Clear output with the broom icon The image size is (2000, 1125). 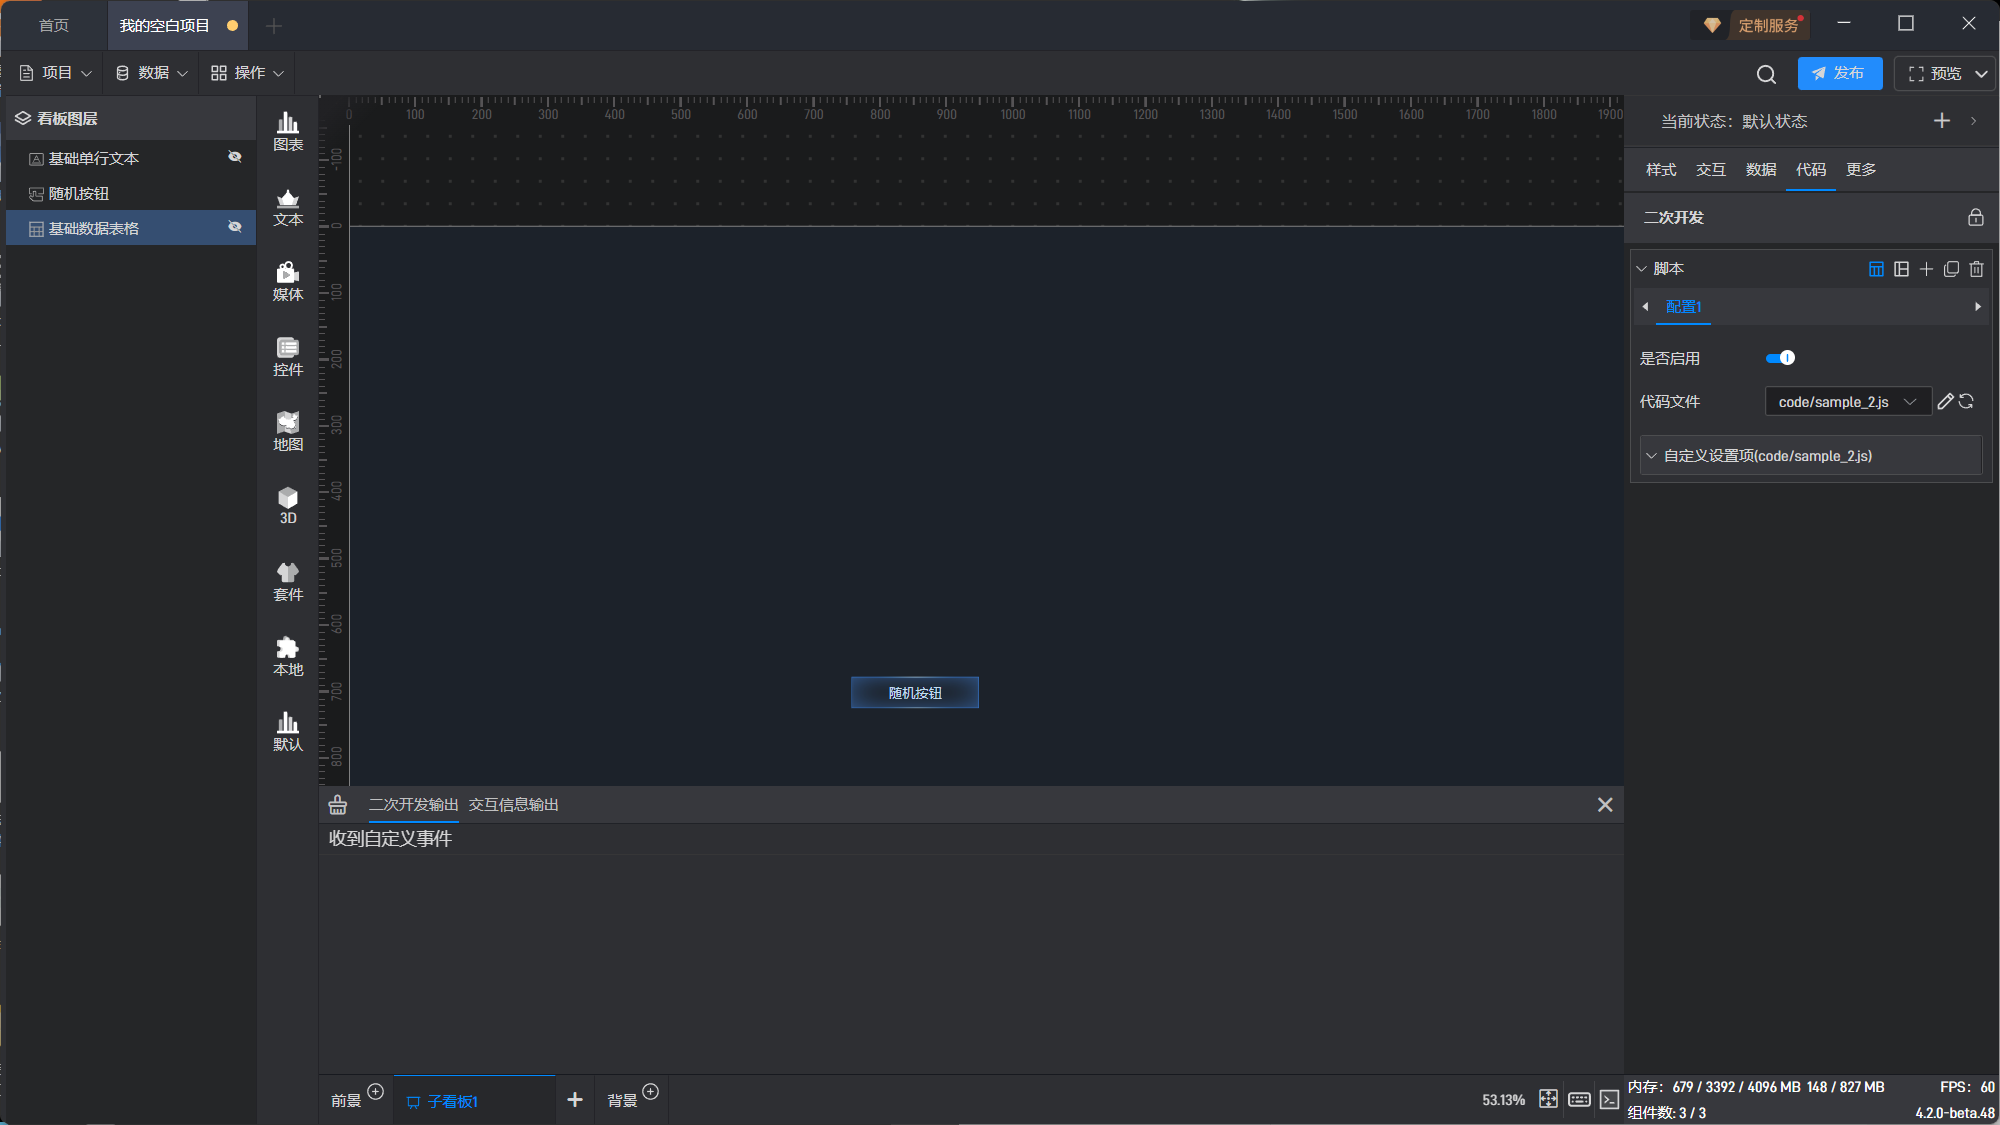[x=338, y=805]
